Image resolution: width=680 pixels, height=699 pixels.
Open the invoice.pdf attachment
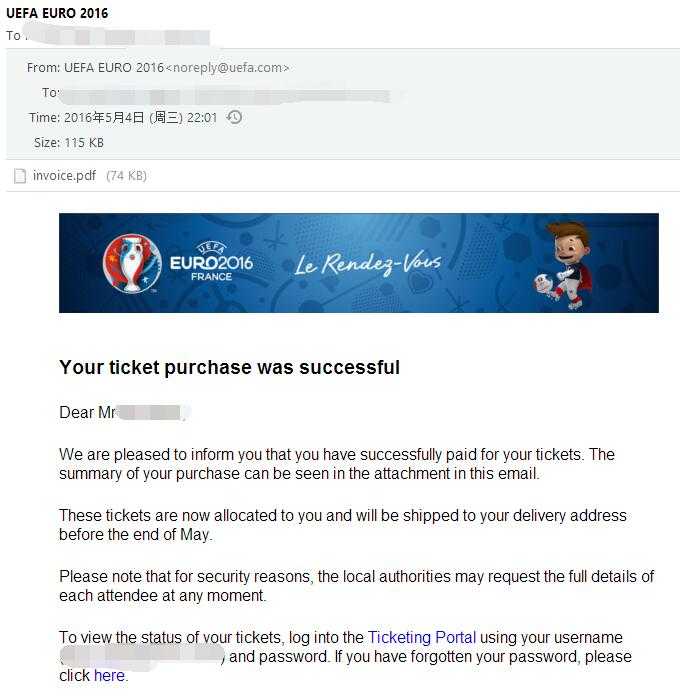64,176
